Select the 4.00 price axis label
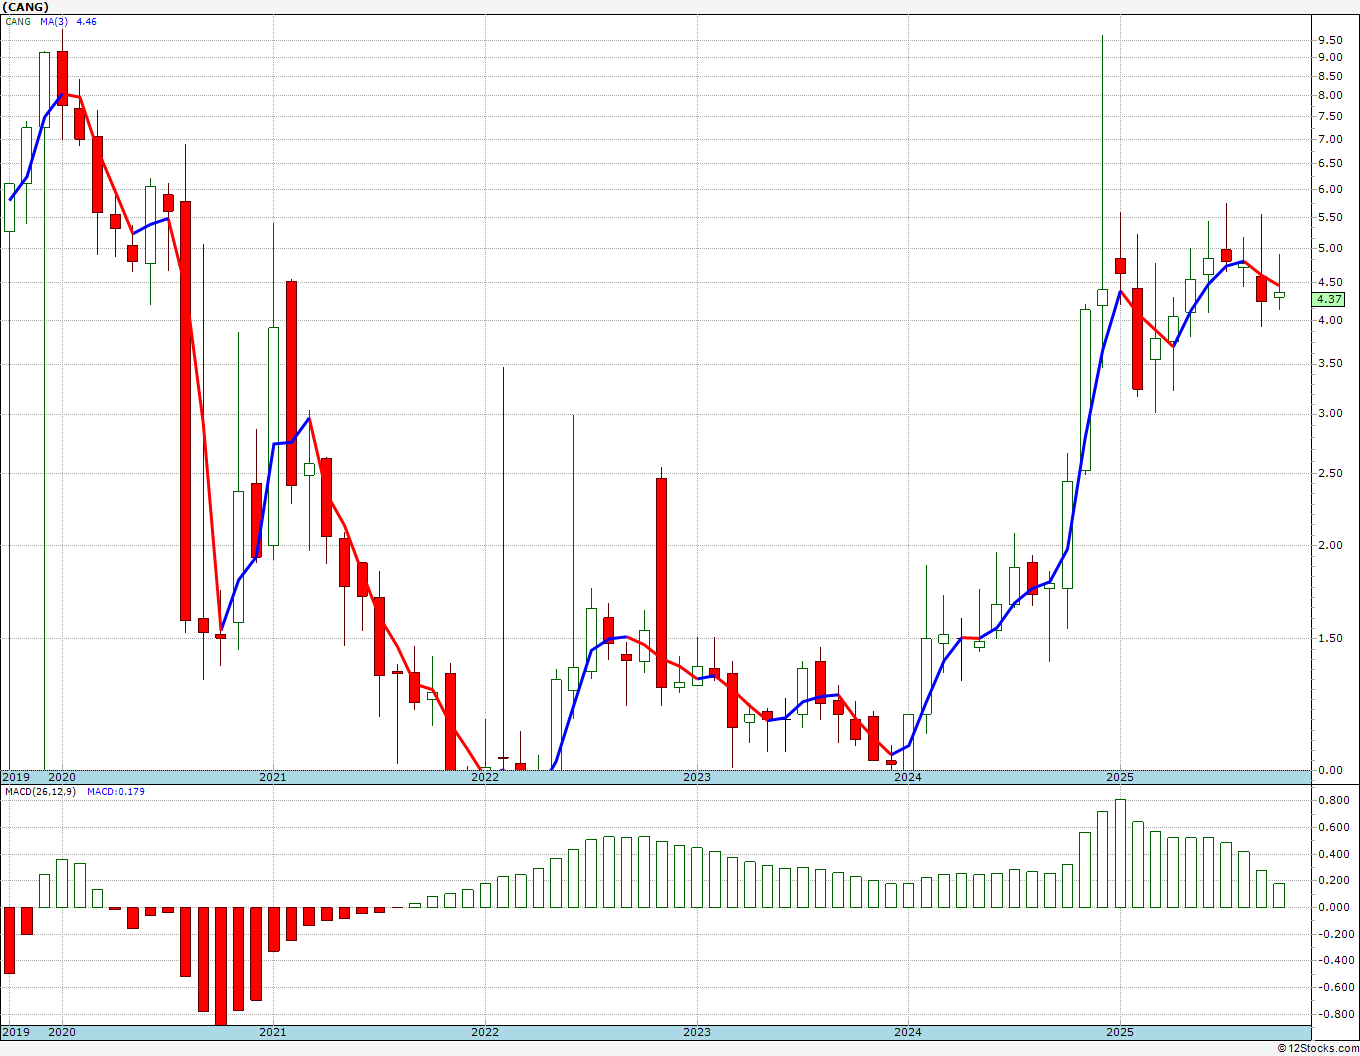 tap(1329, 320)
